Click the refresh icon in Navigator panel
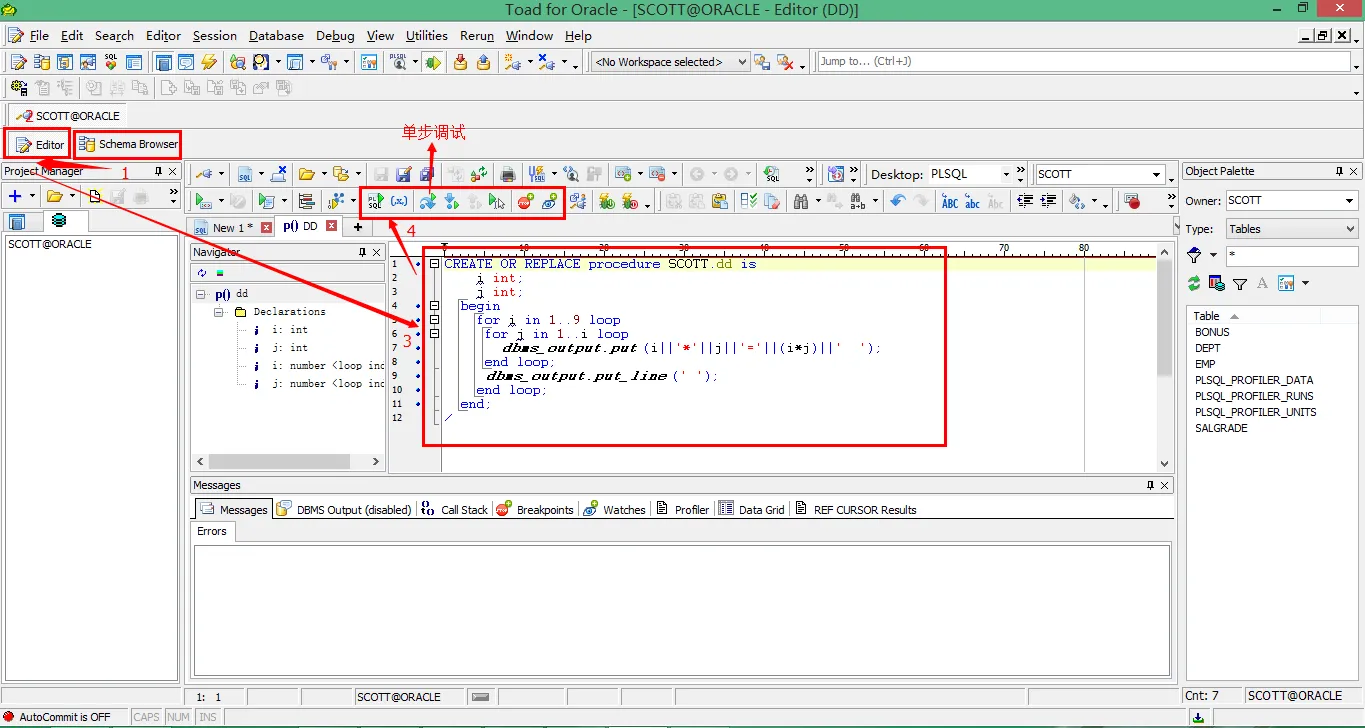 pos(202,272)
